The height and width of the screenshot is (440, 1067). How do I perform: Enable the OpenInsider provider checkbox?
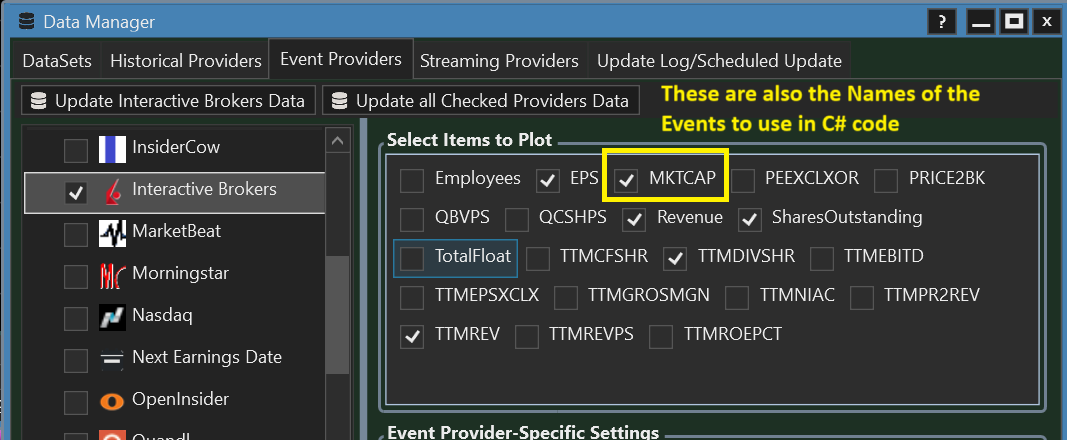(76, 403)
